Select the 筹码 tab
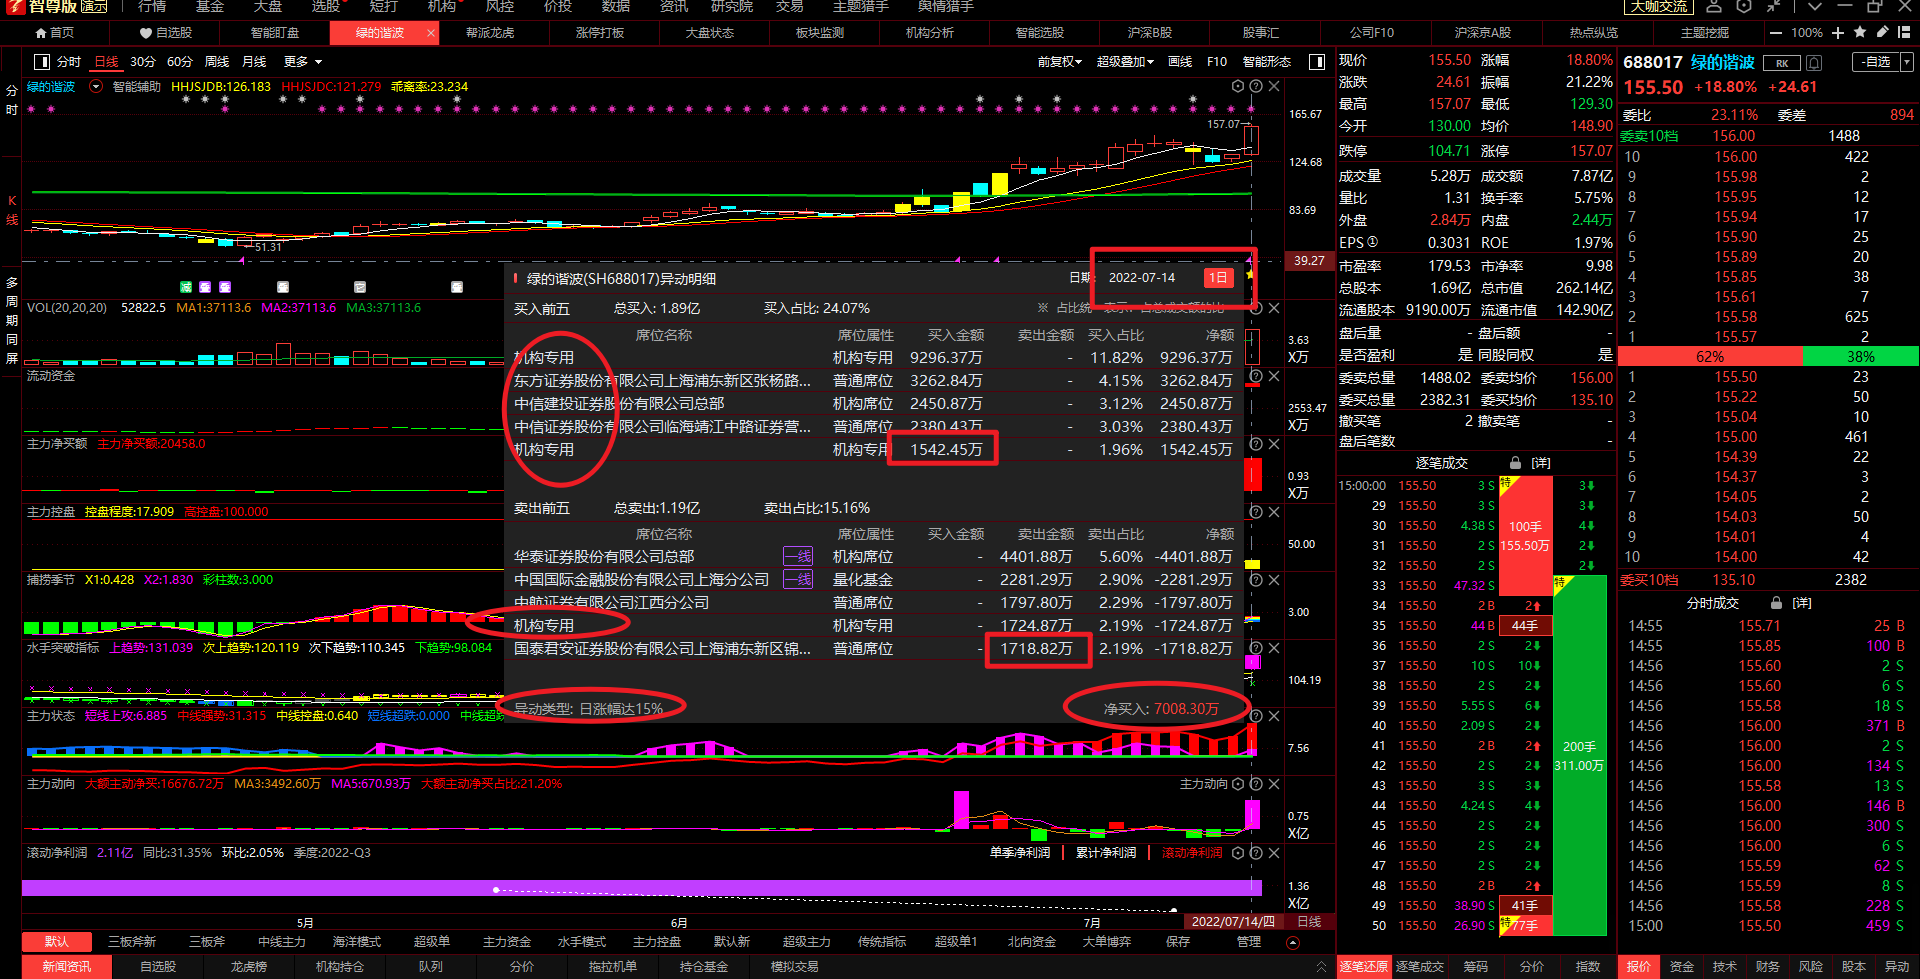 pyautogui.click(x=1476, y=967)
